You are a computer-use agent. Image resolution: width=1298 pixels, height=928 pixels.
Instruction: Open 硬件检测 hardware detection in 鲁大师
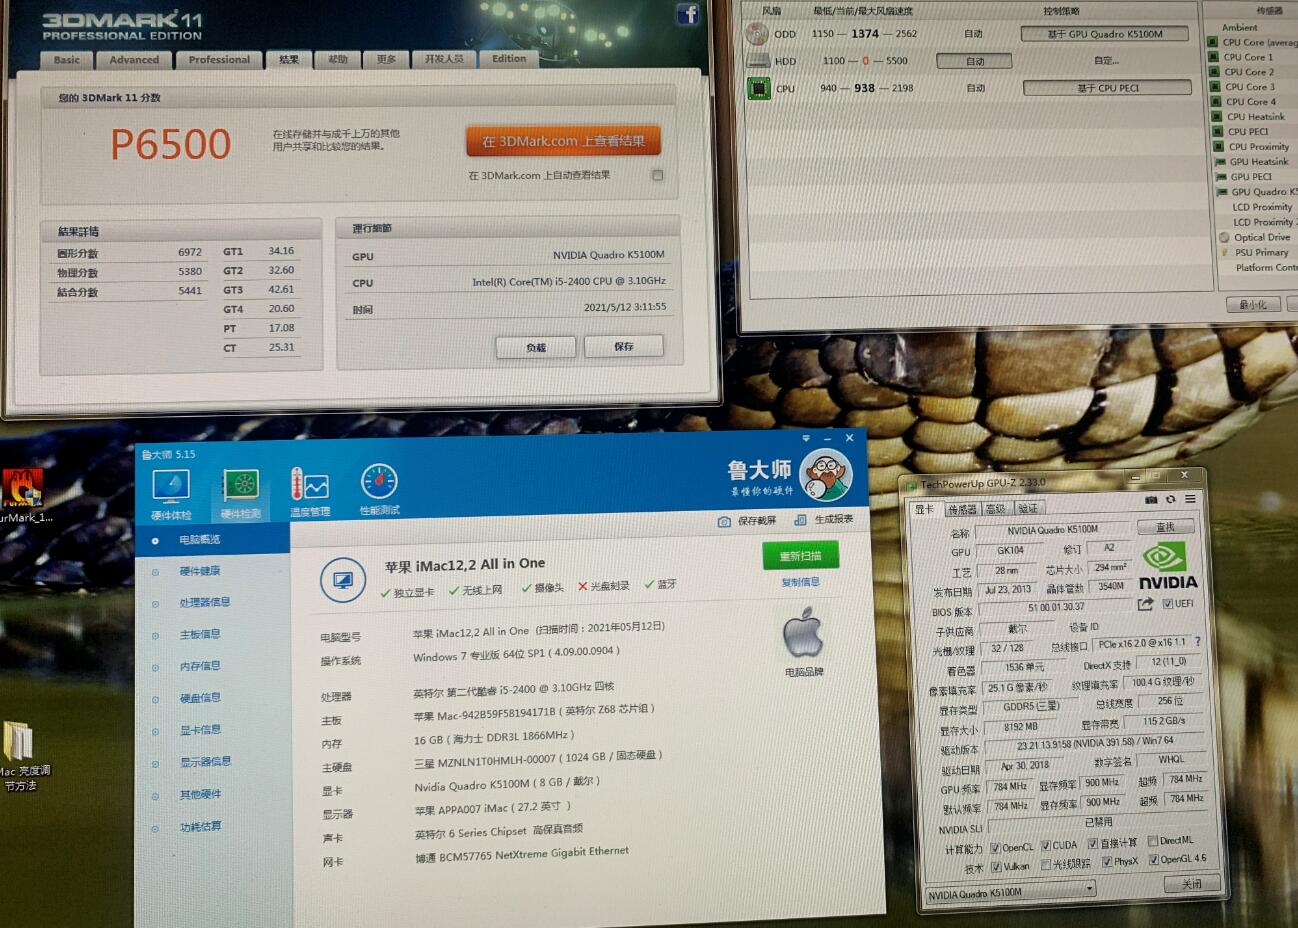point(240,492)
